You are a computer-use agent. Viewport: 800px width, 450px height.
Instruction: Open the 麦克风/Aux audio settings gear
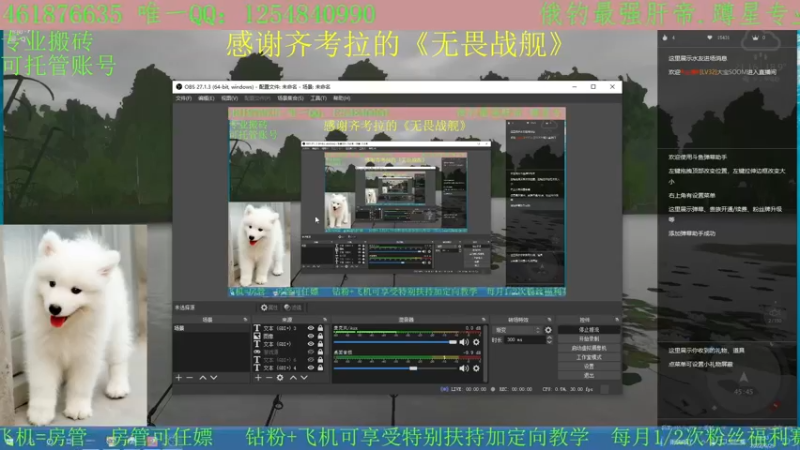click(477, 342)
